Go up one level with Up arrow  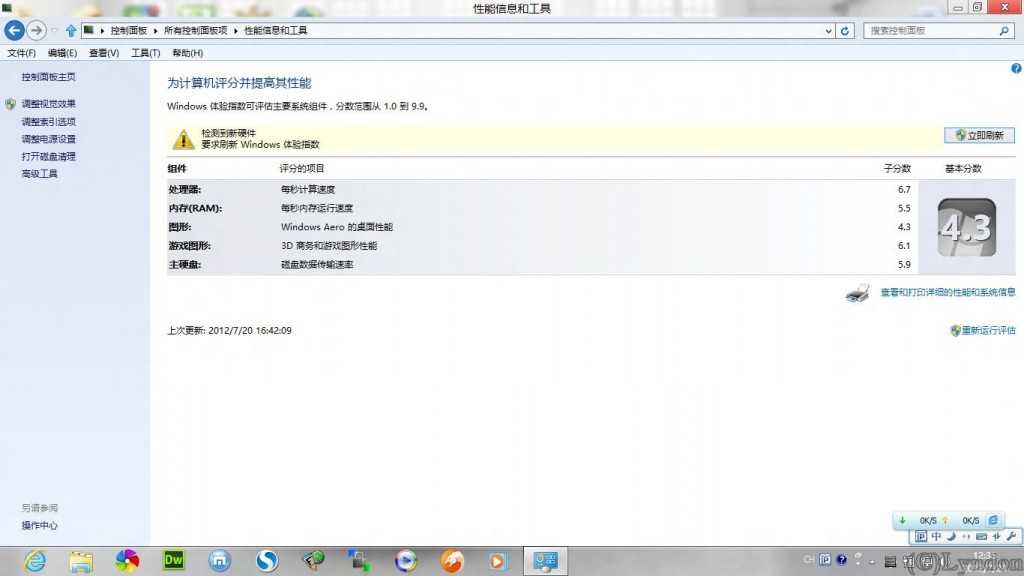point(71,31)
